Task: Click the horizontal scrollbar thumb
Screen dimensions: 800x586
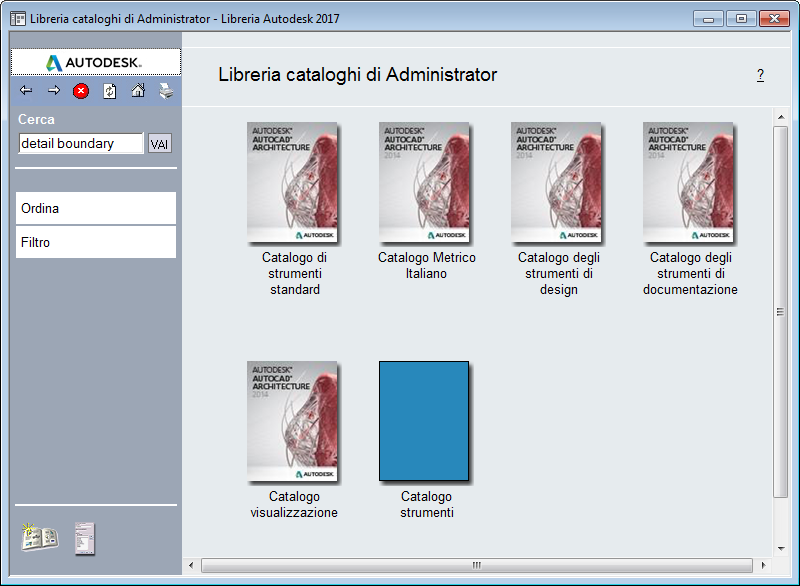Action: 477,565
